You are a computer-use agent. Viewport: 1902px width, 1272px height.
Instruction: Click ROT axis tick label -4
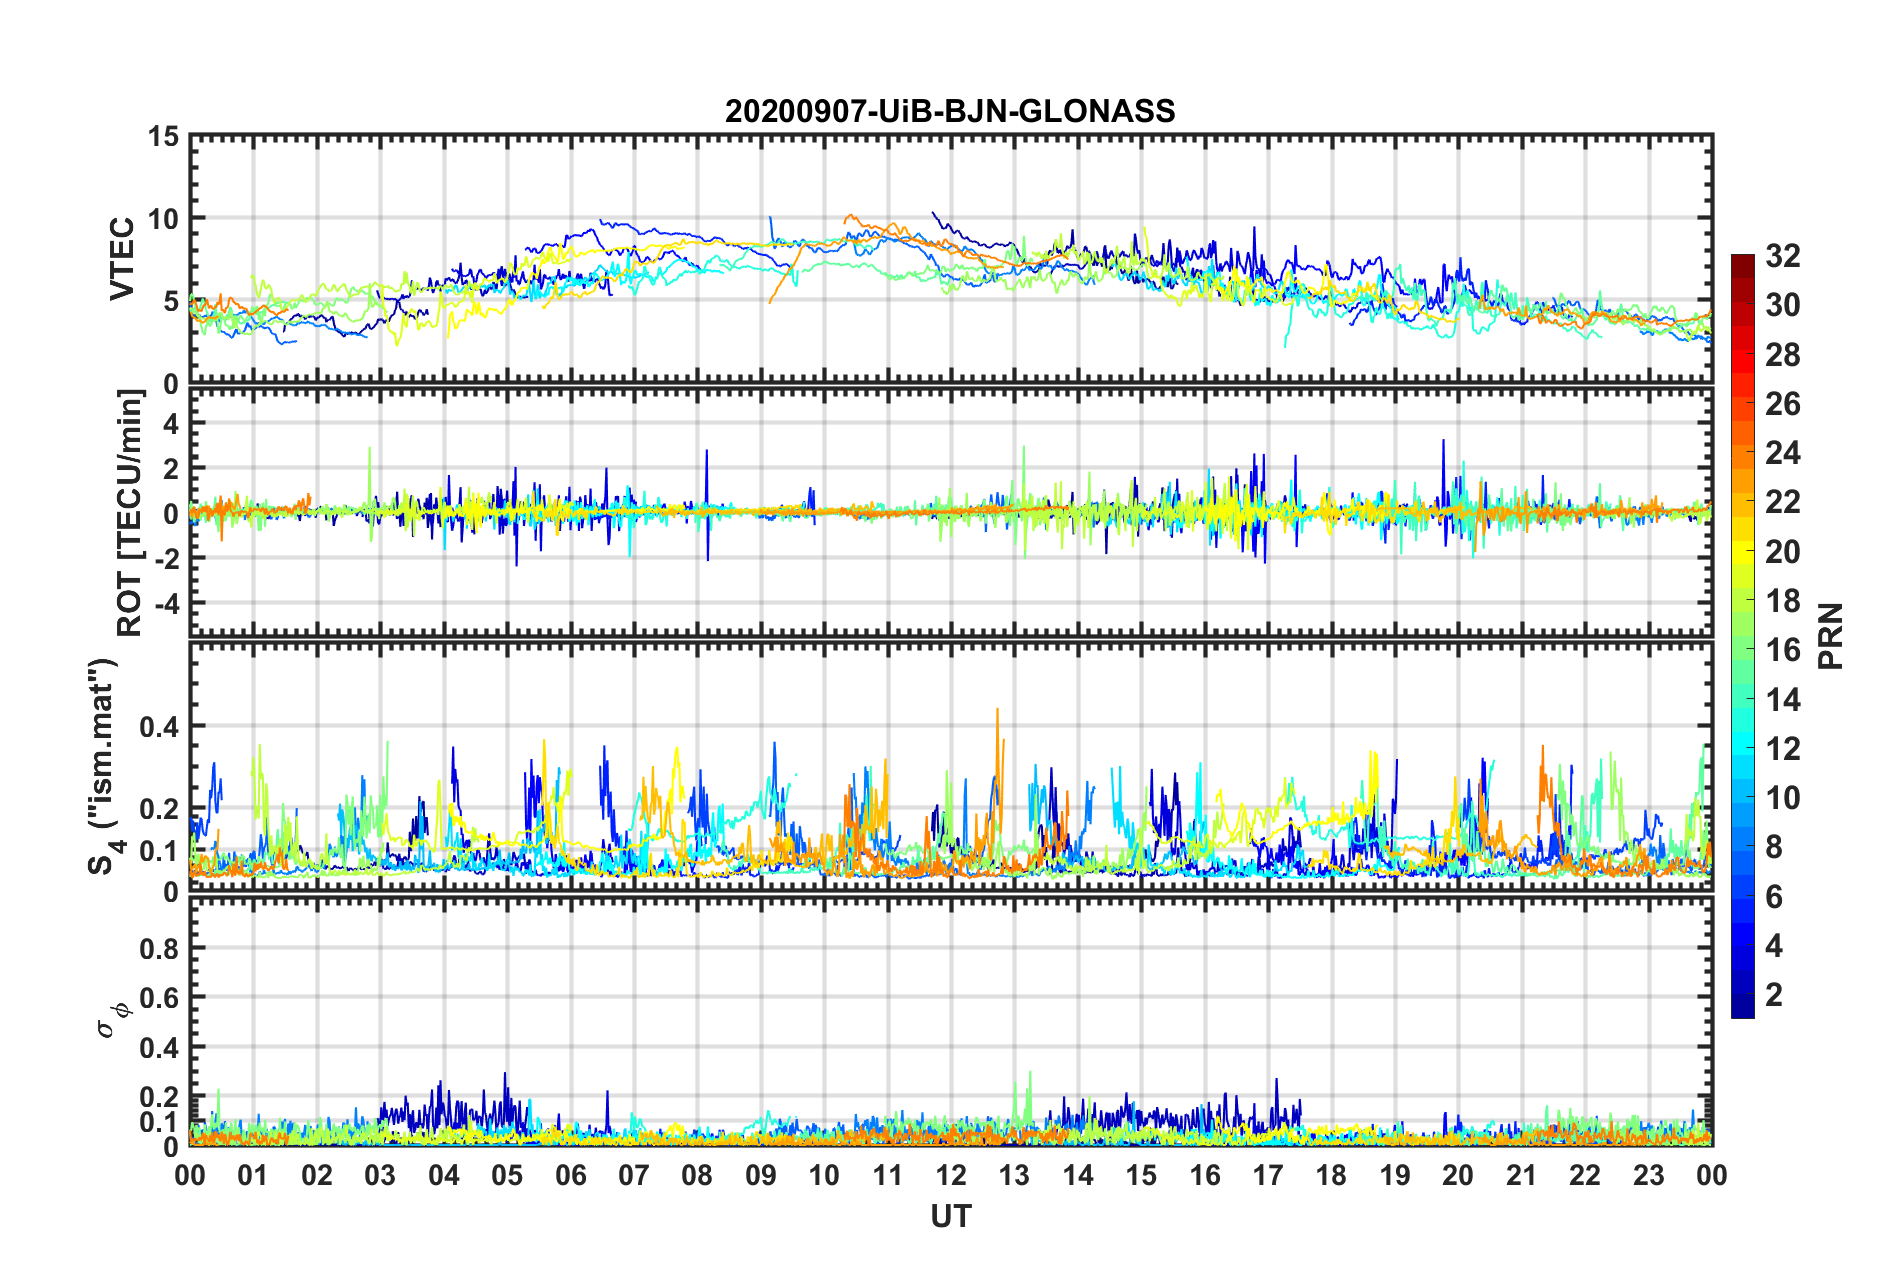167,603
